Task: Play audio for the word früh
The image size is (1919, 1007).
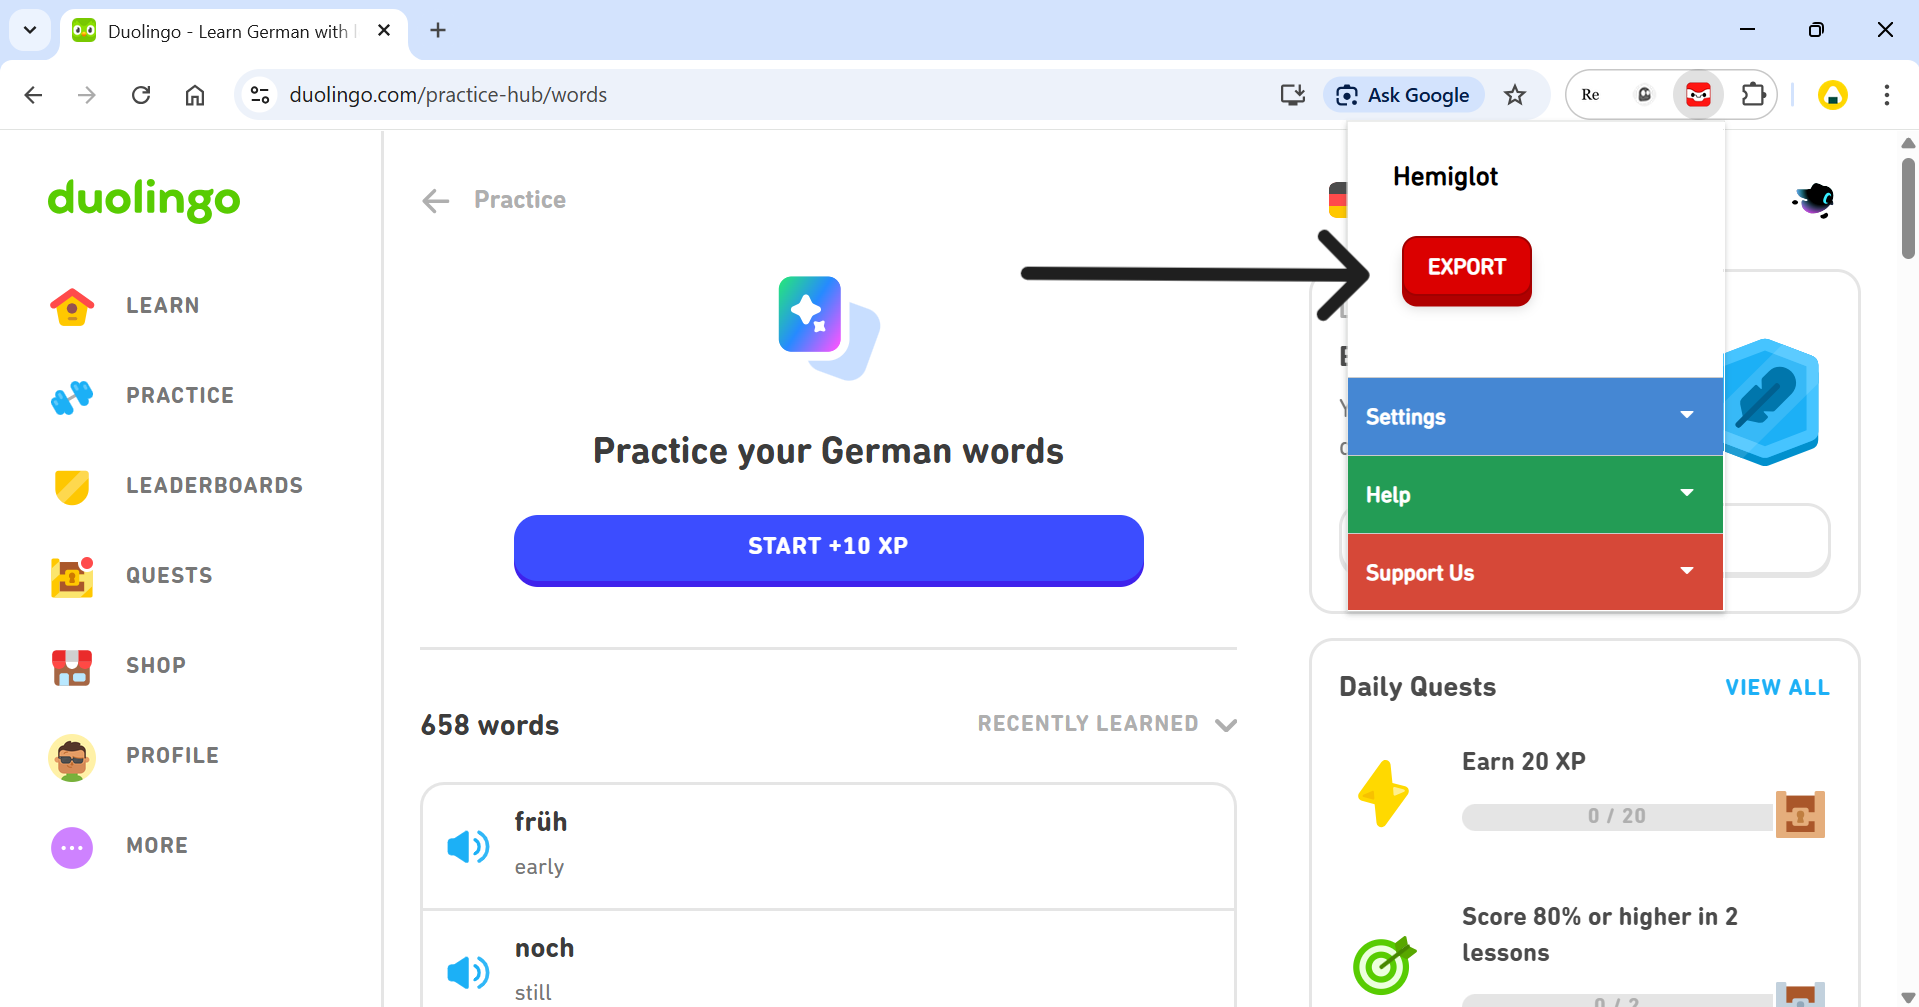Action: [467, 847]
